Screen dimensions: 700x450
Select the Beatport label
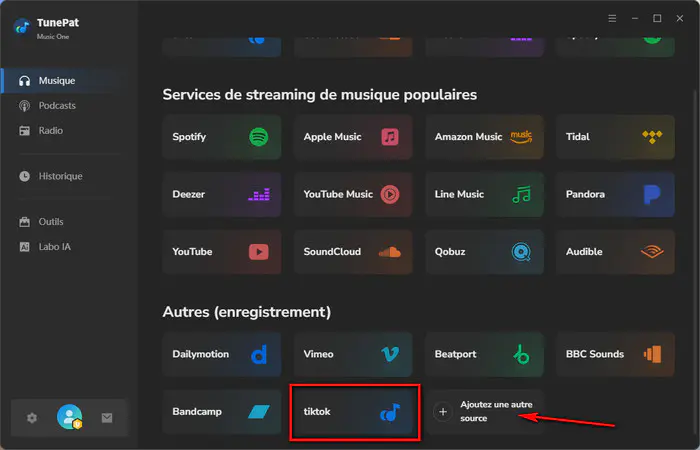click(455, 354)
